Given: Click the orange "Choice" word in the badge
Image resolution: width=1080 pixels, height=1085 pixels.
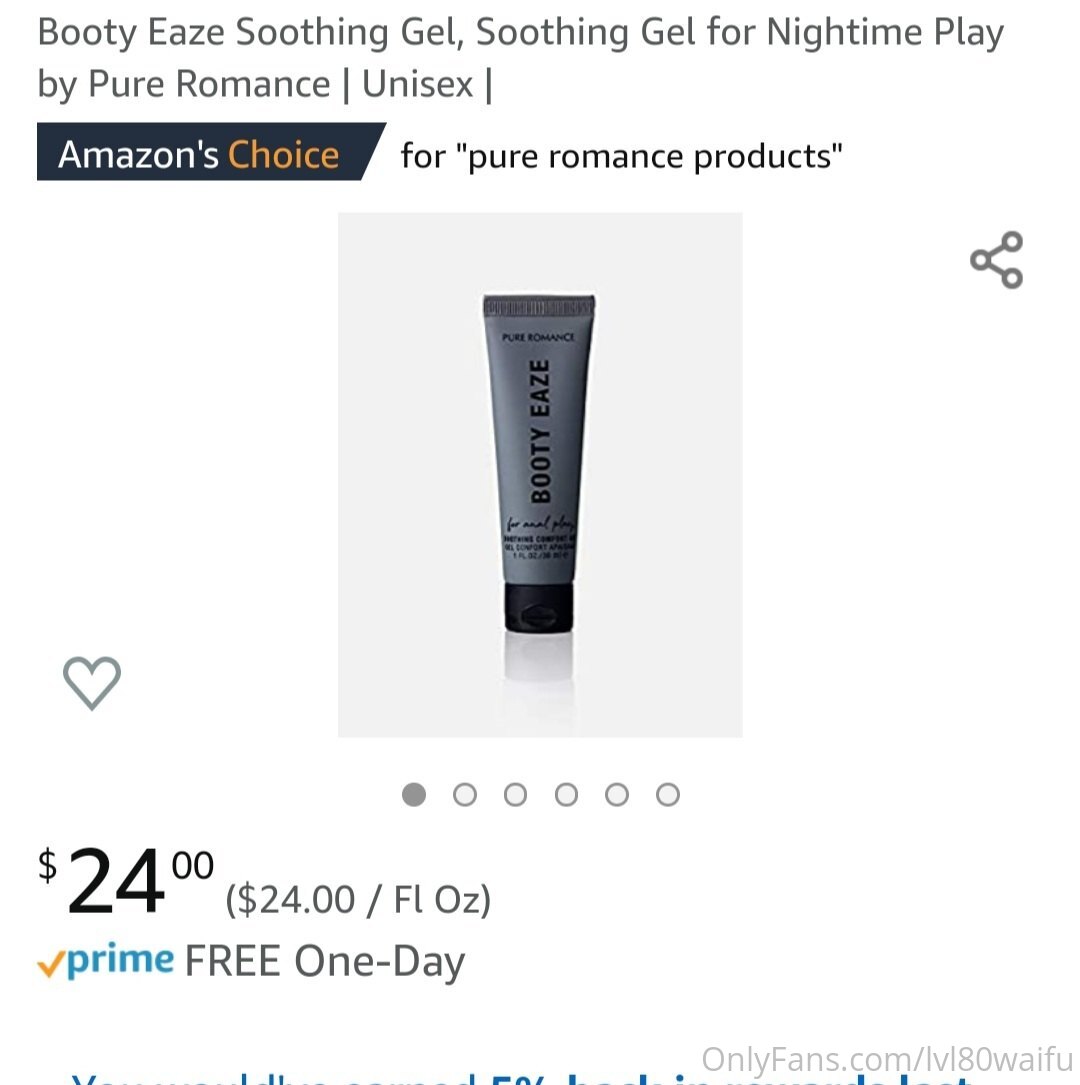Looking at the screenshot, I should click(x=284, y=154).
